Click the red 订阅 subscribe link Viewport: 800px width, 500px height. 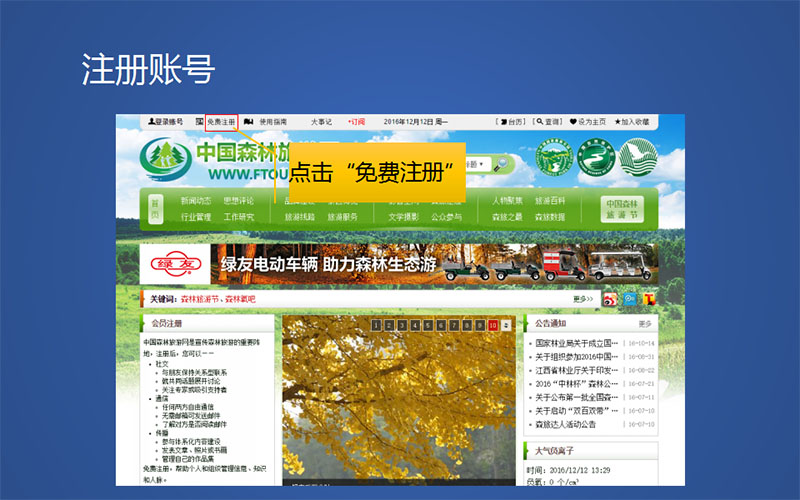pyautogui.click(x=357, y=122)
